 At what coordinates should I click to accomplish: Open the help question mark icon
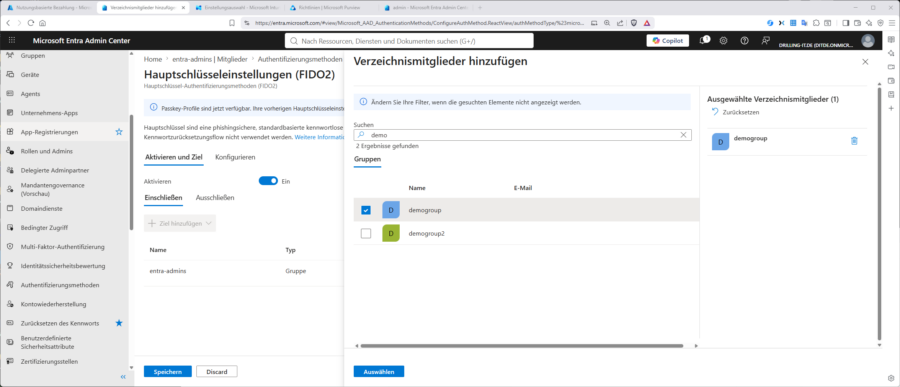[744, 41]
